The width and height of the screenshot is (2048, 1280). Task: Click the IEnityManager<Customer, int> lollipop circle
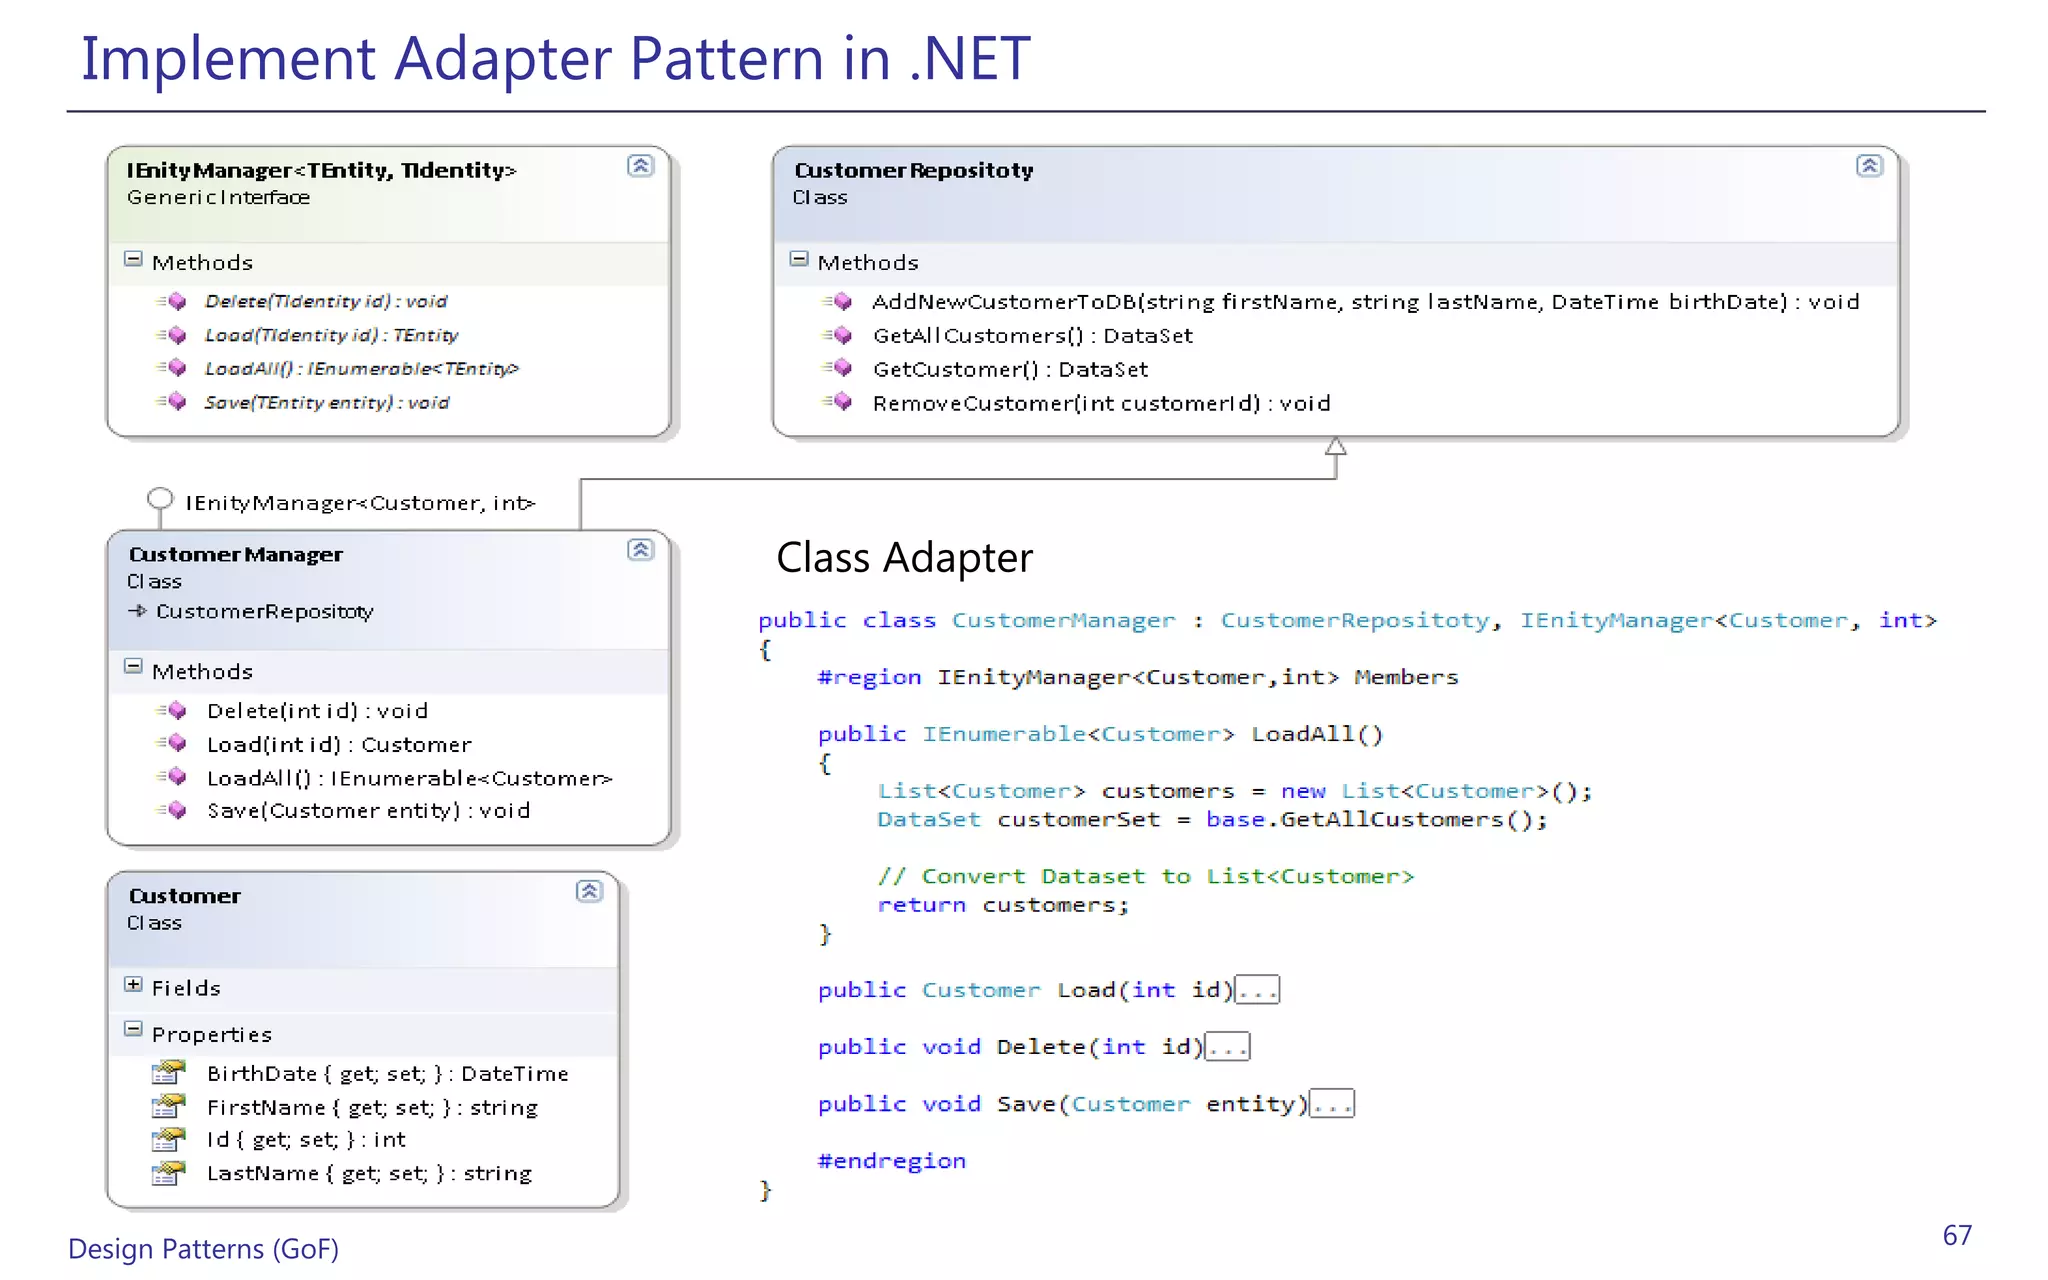(x=159, y=498)
